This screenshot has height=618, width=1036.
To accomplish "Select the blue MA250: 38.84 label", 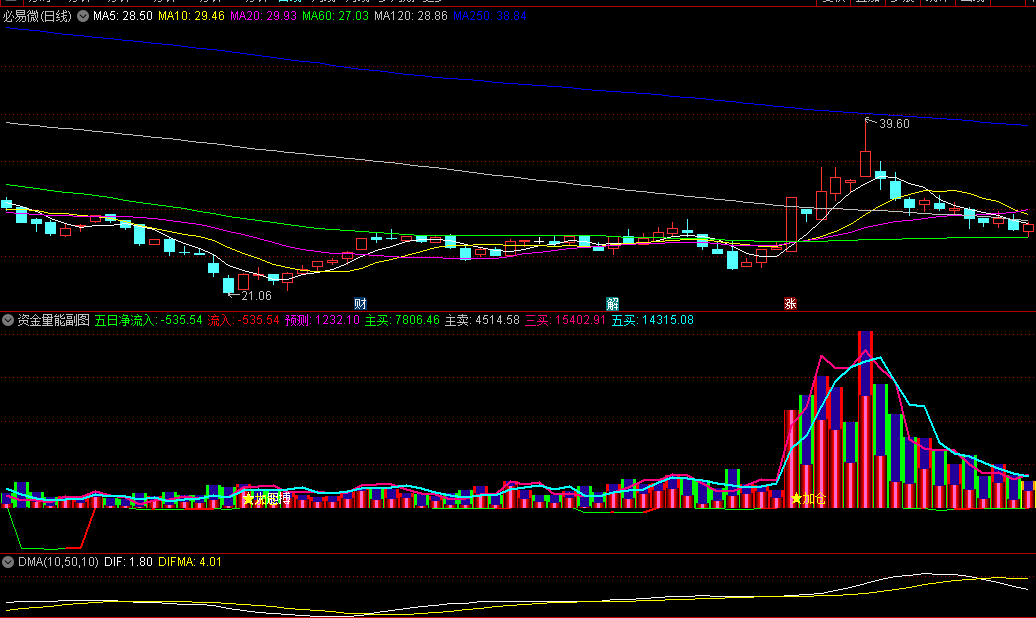I will [x=490, y=16].
